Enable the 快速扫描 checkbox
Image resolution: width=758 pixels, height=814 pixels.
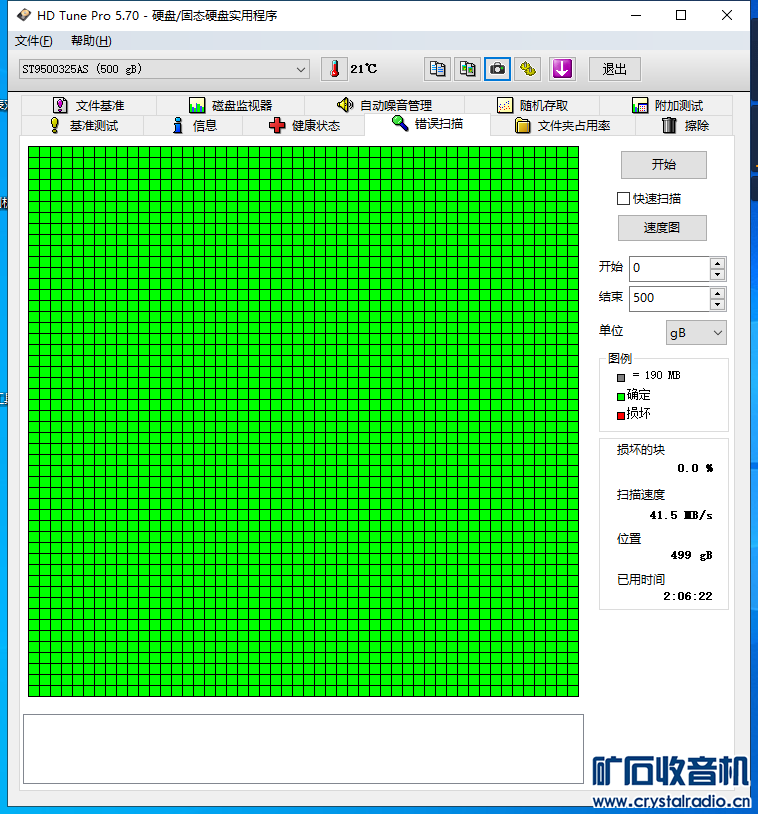point(623,198)
